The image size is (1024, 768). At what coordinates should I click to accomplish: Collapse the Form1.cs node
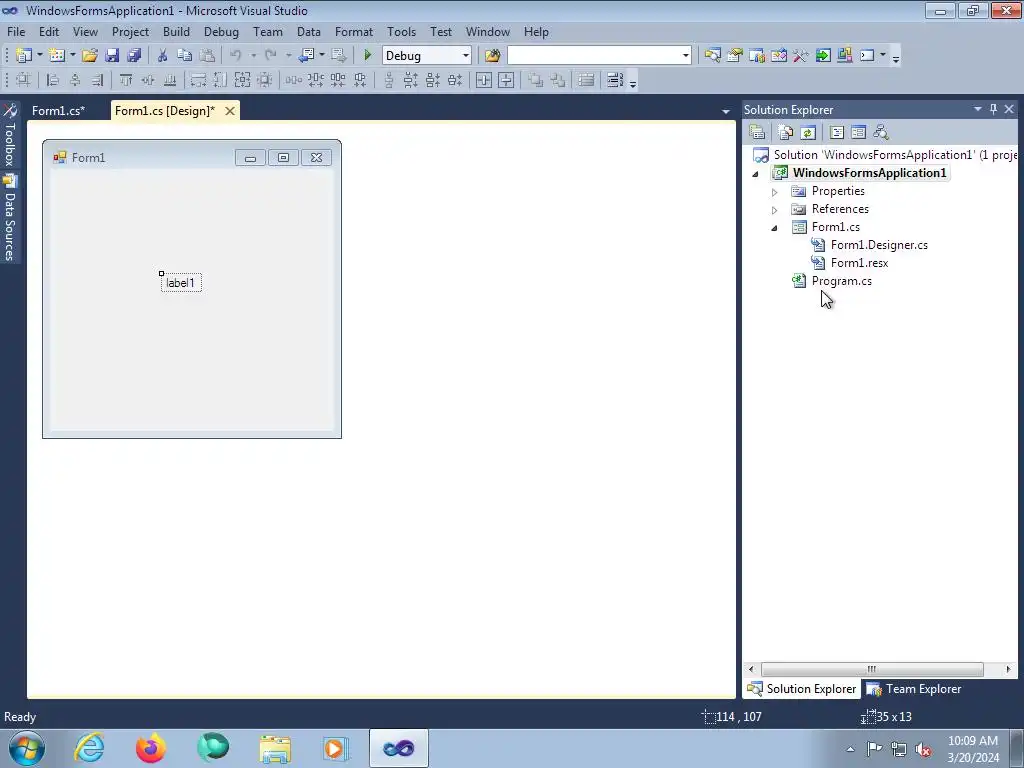775,228
